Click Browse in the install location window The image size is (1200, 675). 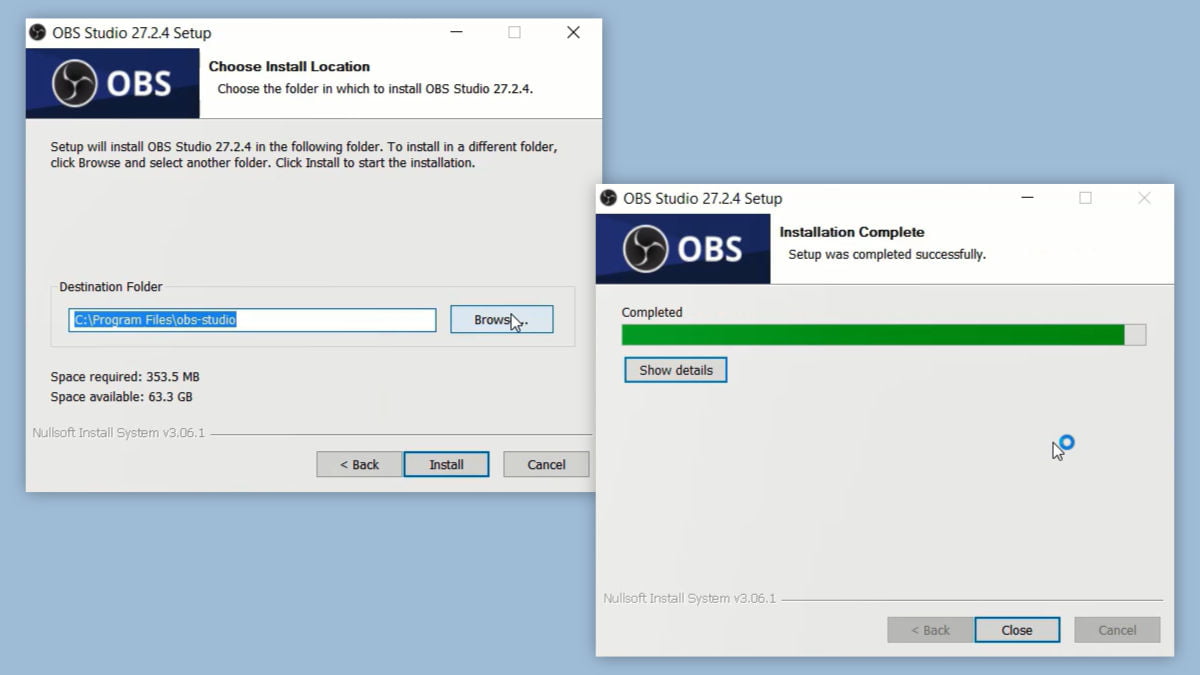pos(501,320)
